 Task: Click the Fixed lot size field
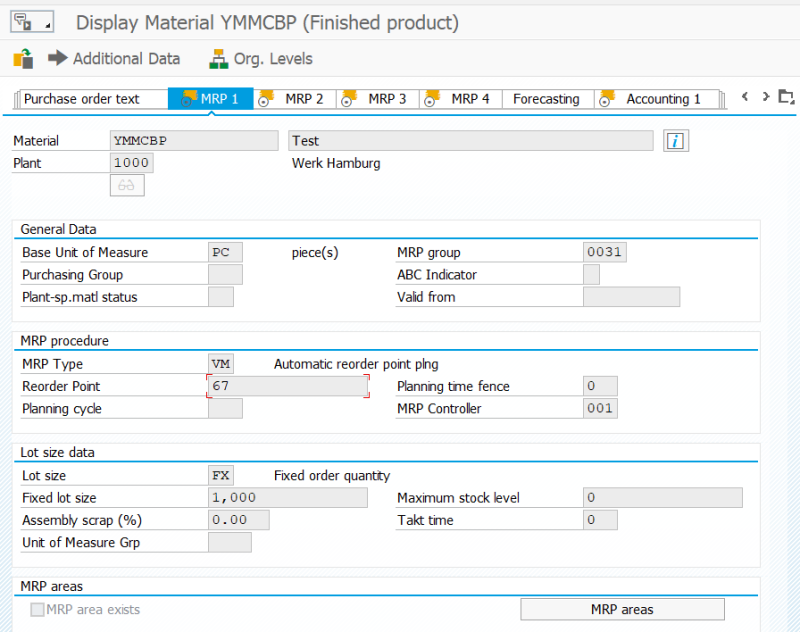[x=288, y=498]
